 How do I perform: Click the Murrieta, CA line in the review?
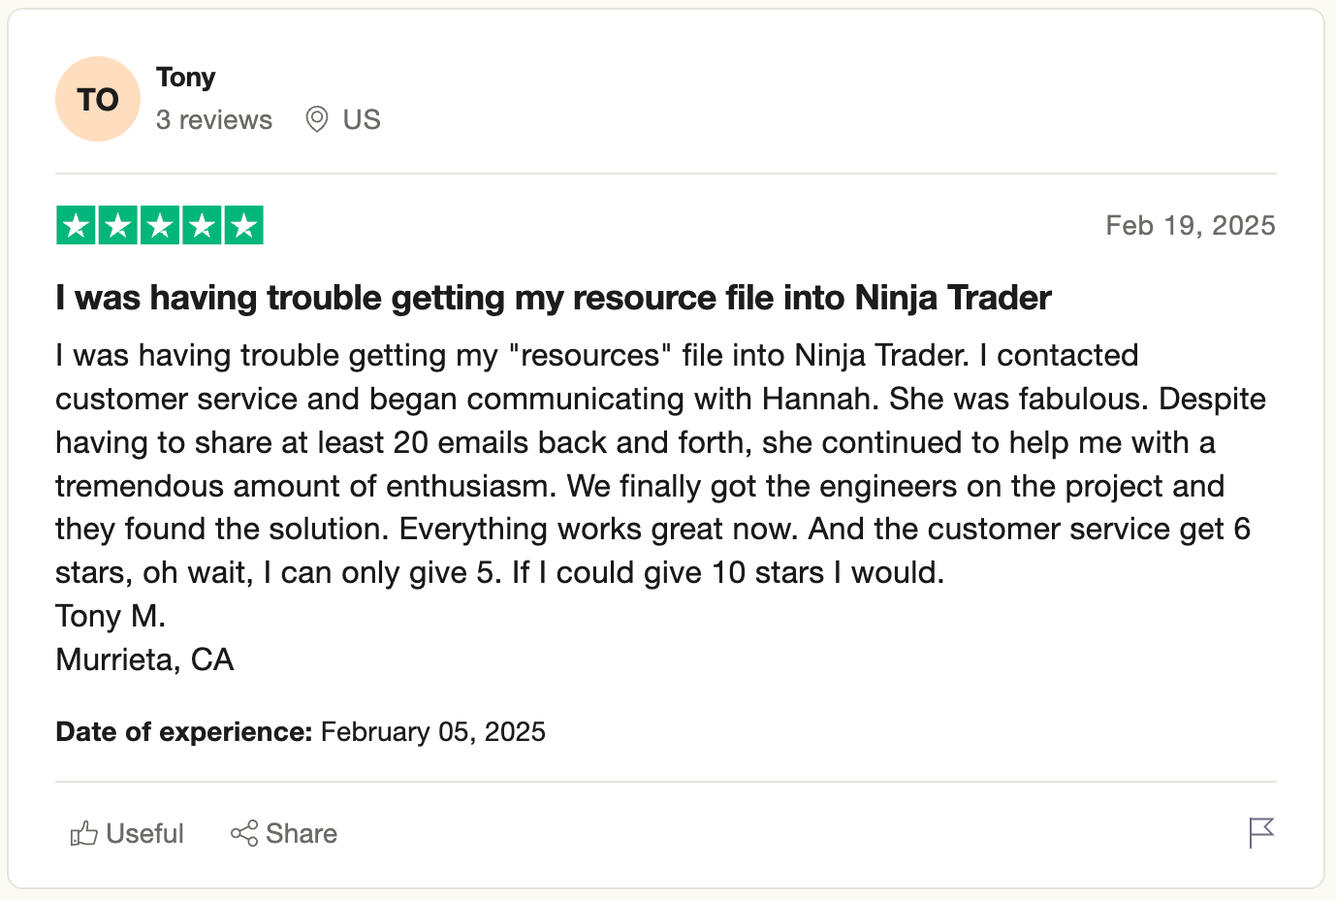click(x=144, y=660)
